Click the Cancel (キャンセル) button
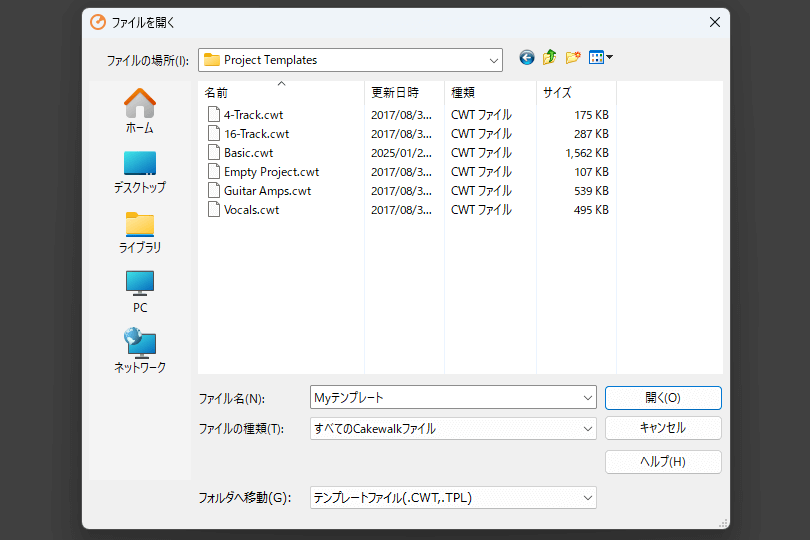The image size is (810, 540). coord(663,428)
